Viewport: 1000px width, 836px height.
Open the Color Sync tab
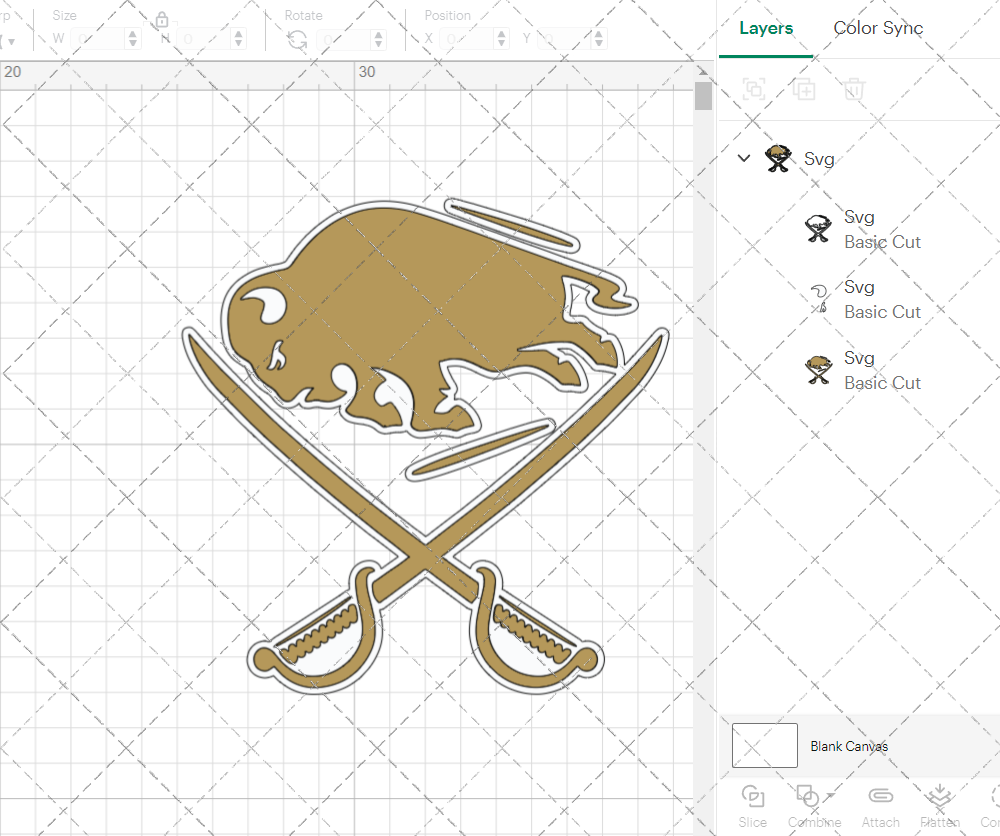point(878,28)
